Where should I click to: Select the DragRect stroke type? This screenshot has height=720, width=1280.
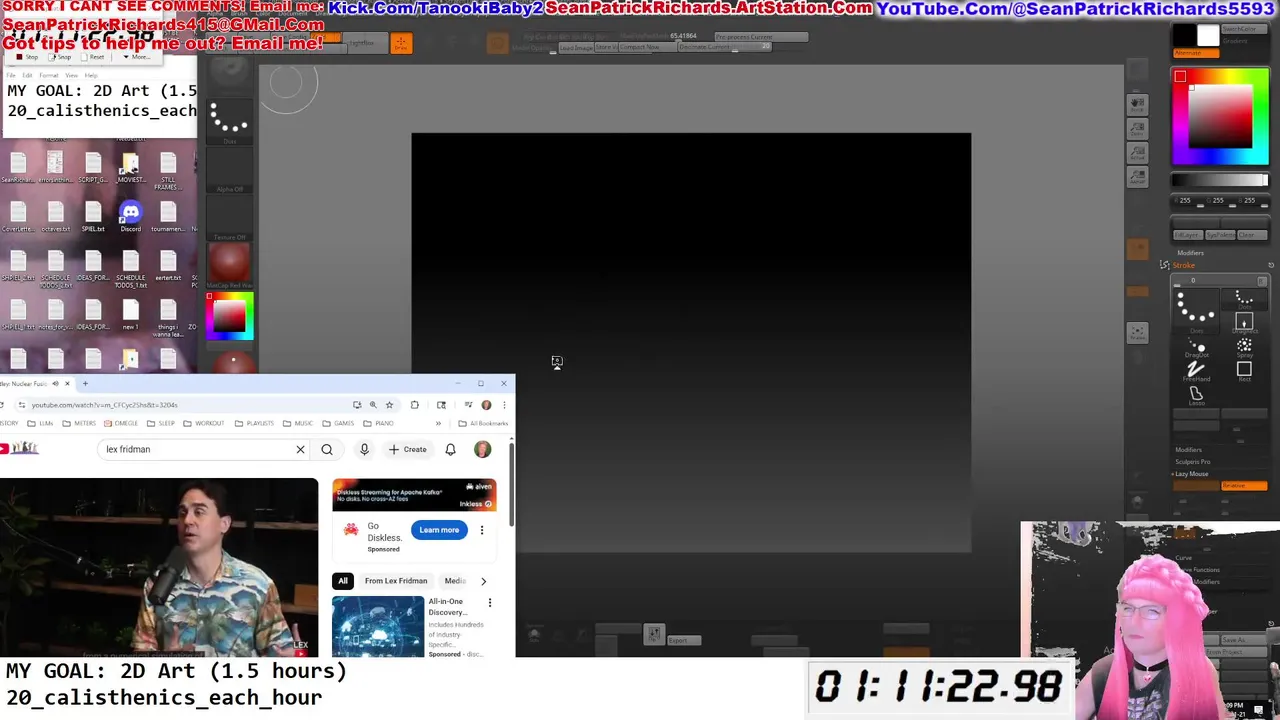click(x=1244, y=321)
